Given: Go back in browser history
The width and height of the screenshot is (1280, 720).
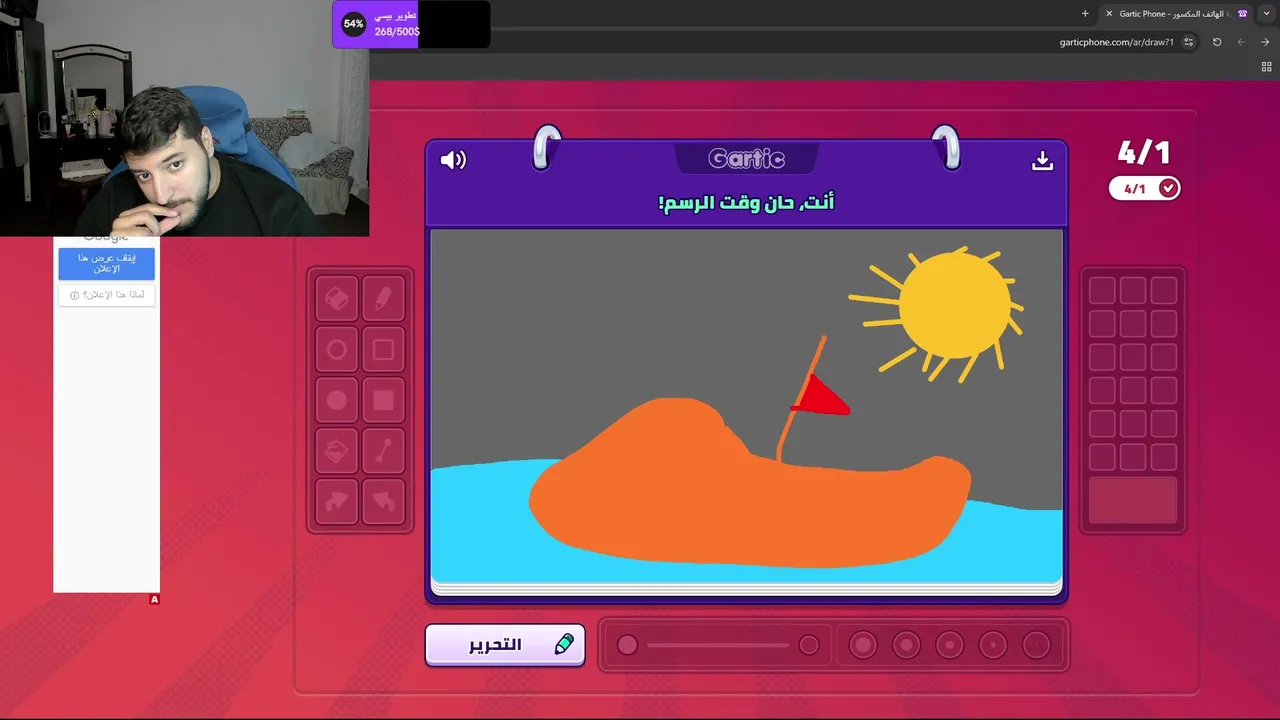Looking at the screenshot, I should (1241, 42).
